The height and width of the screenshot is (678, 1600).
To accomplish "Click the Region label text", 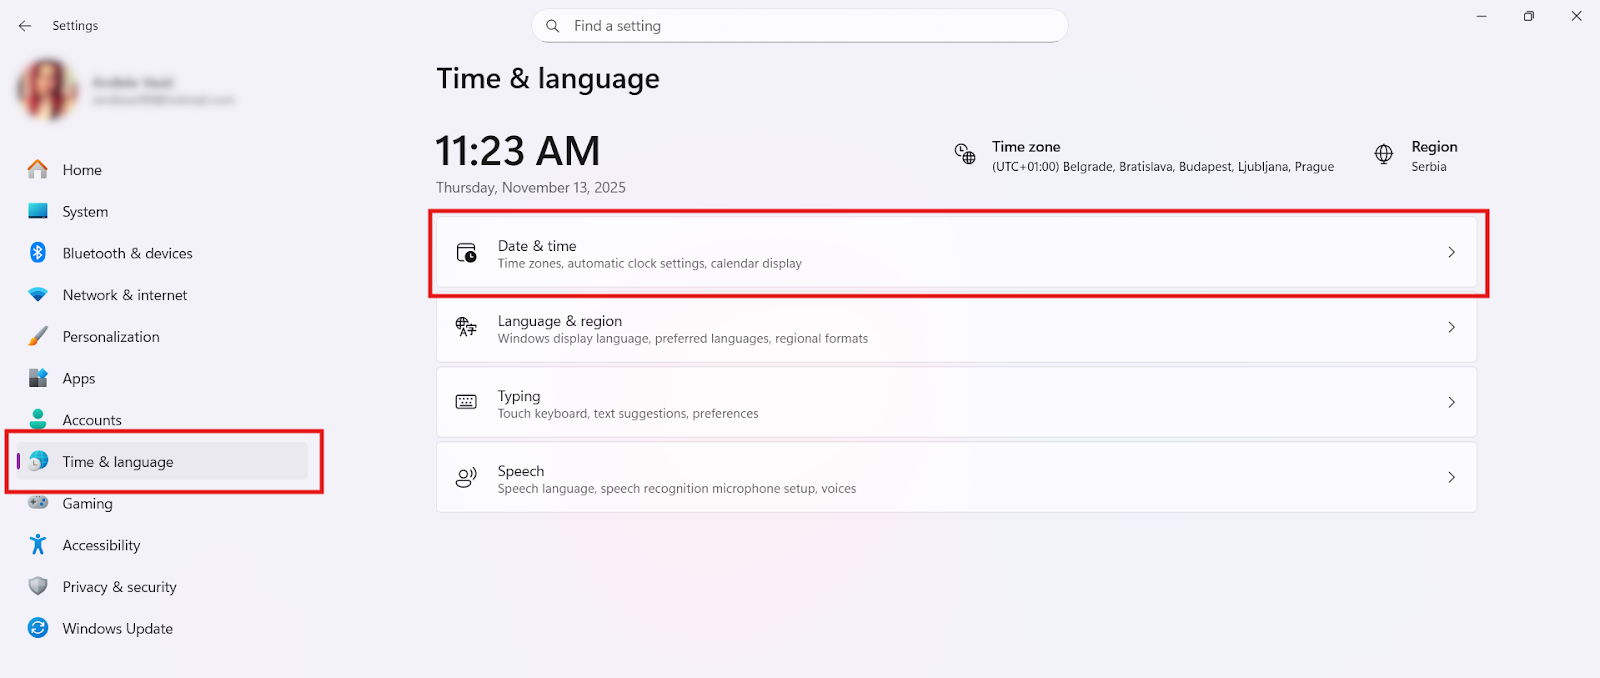I will pyautogui.click(x=1434, y=147).
